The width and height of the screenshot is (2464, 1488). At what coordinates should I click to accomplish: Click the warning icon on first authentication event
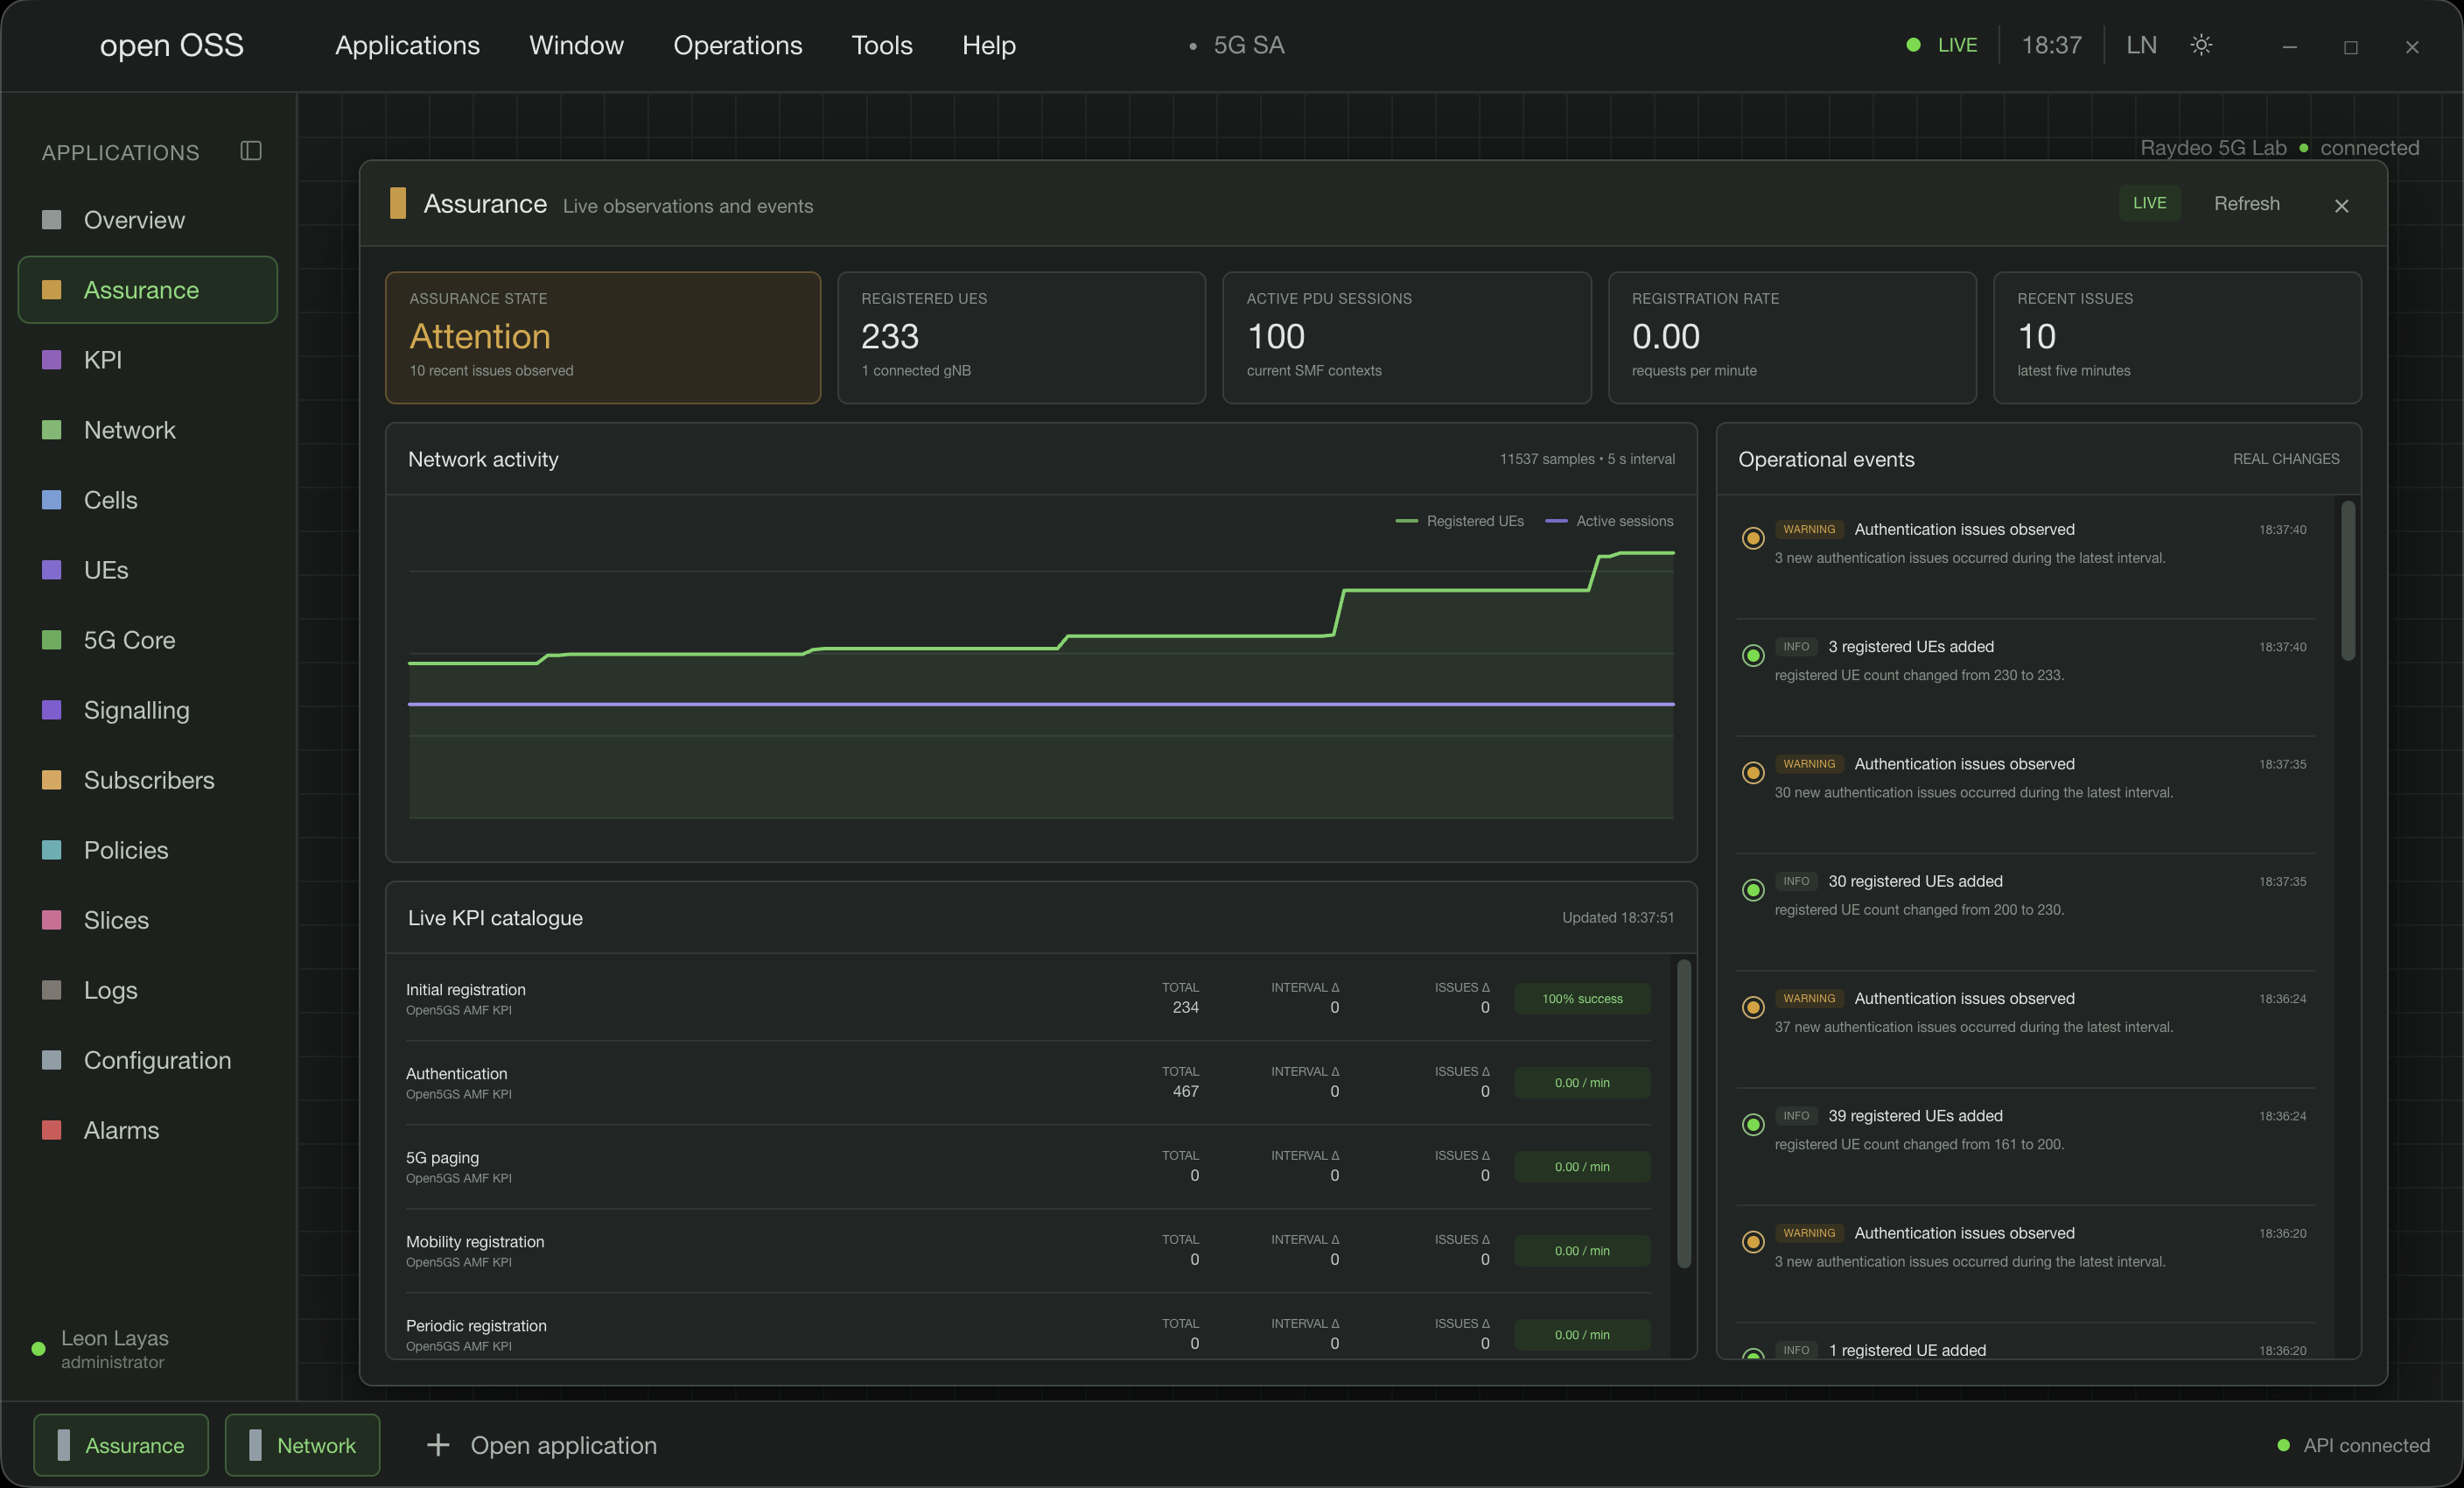point(1753,538)
